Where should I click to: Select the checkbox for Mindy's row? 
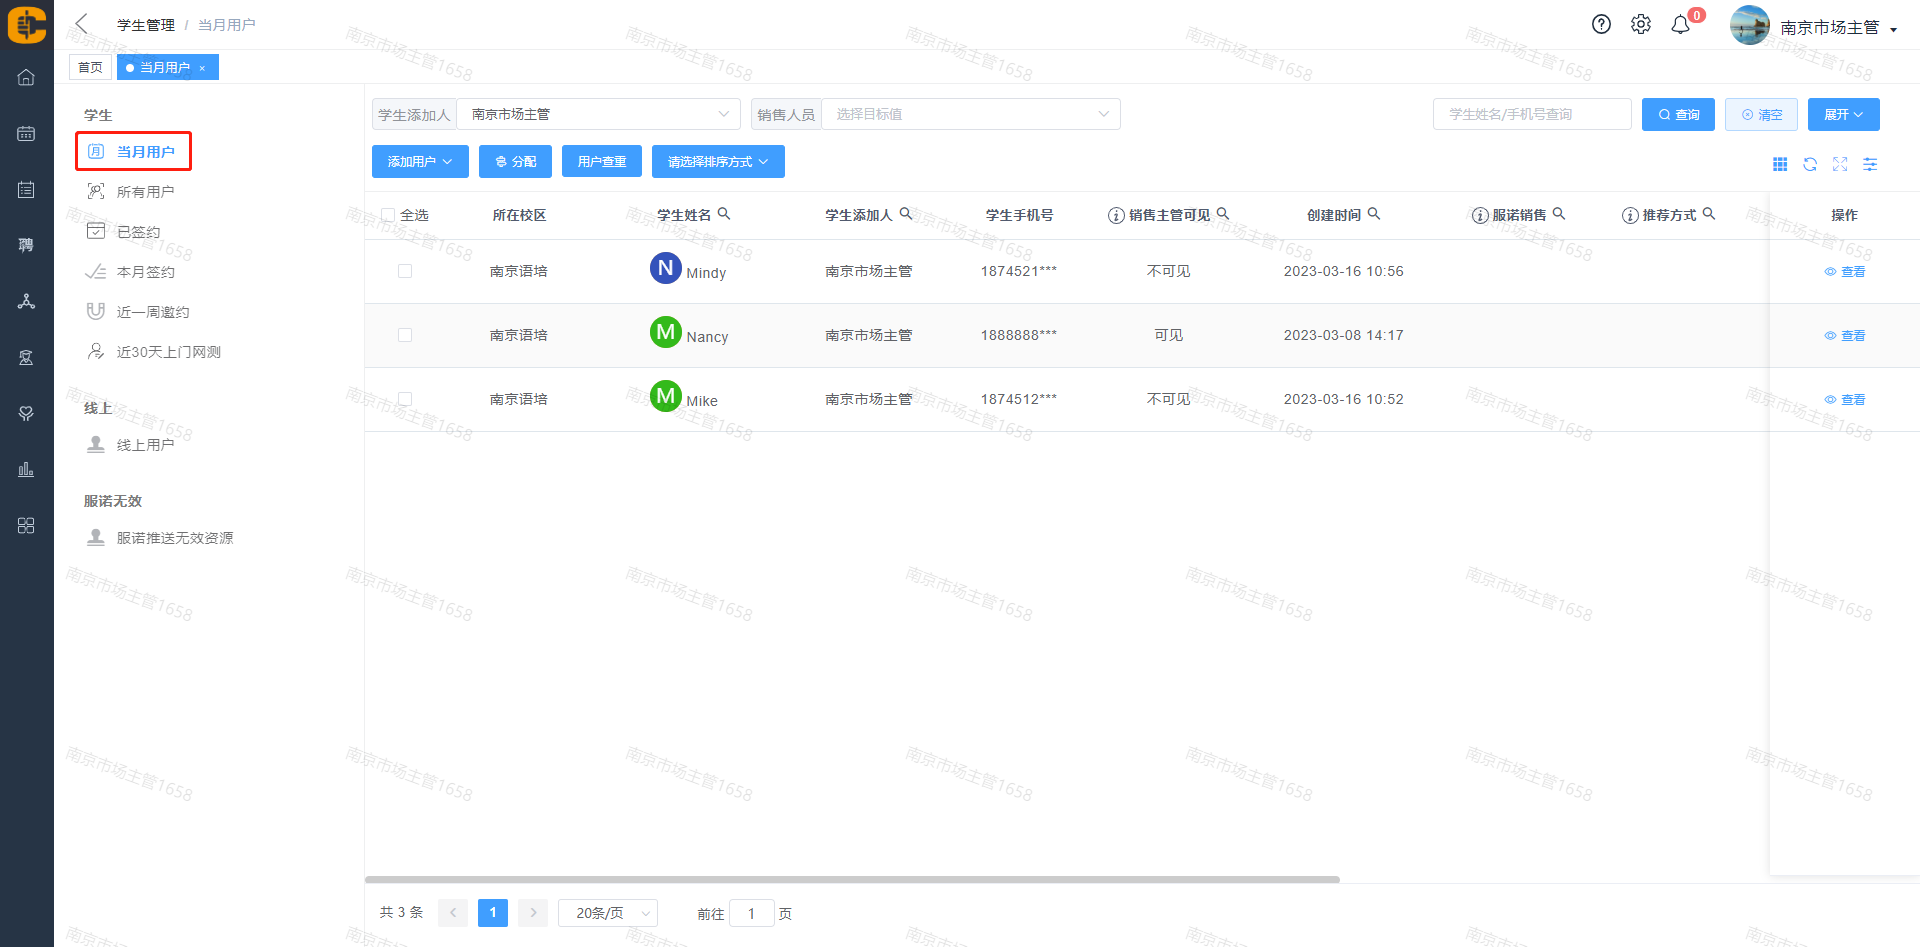[x=405, y=271]
